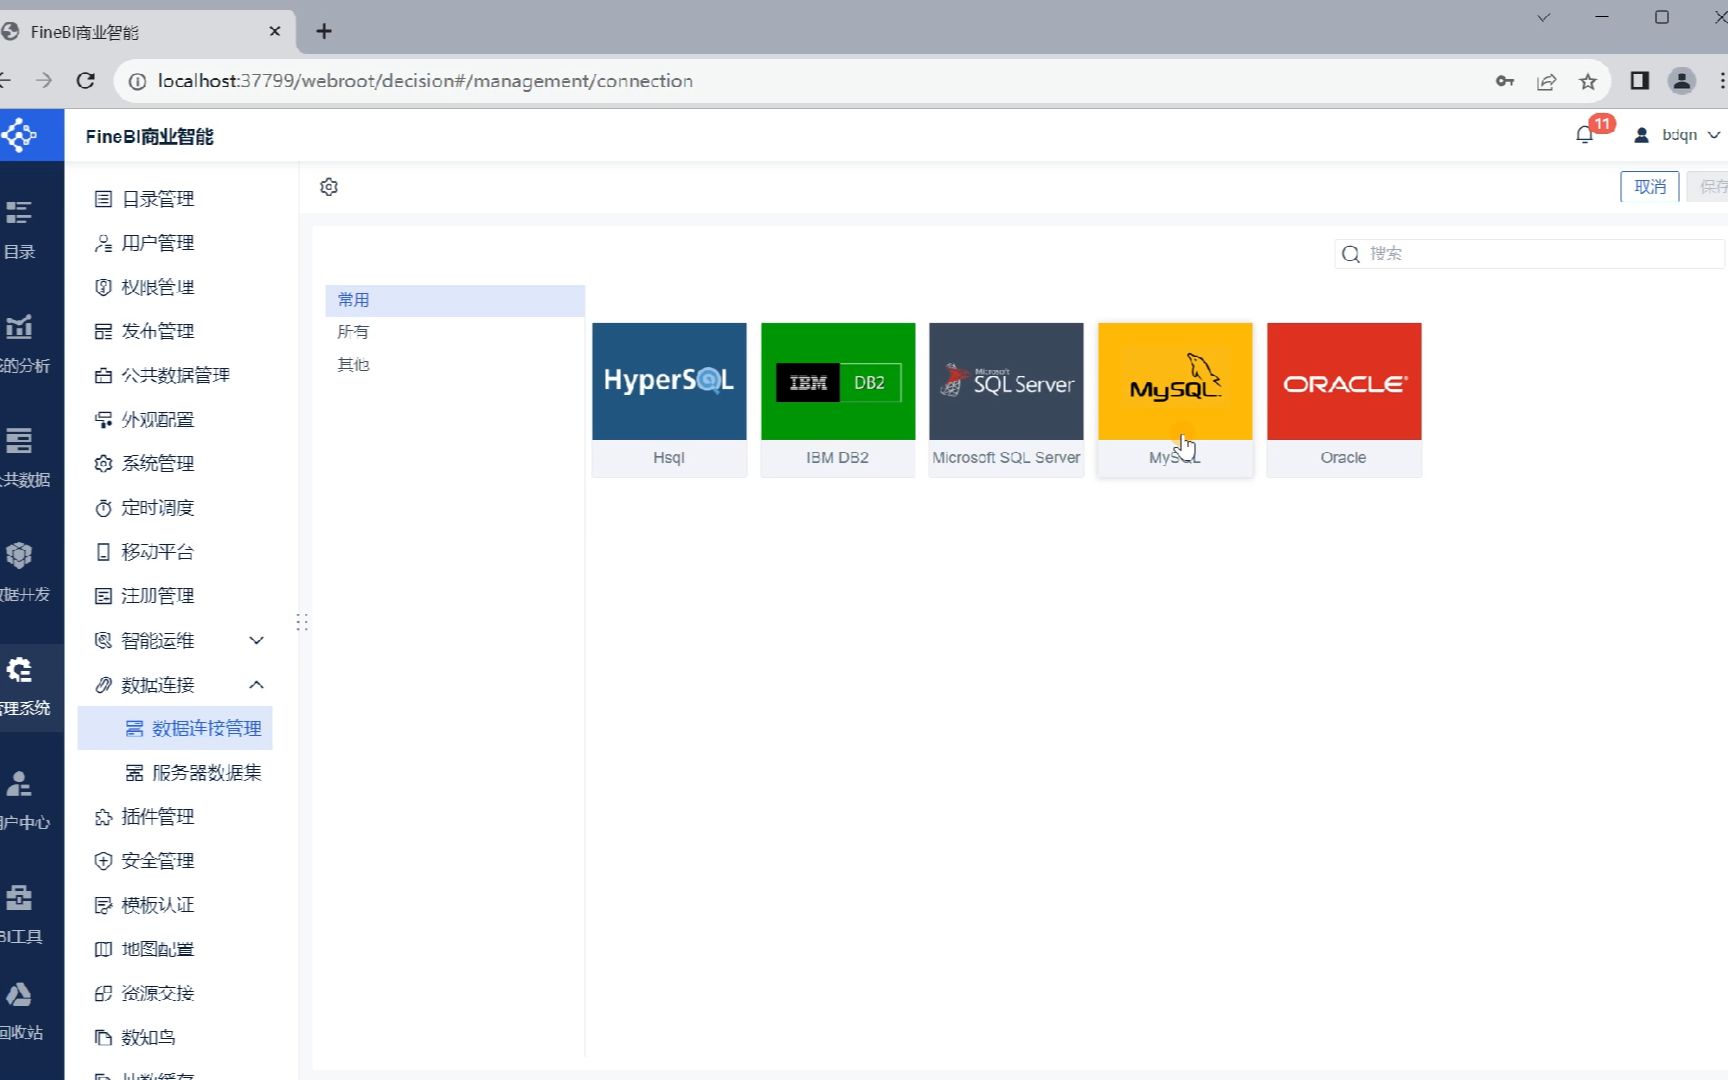Bookmark this page with star icon

pos(1588,82)
